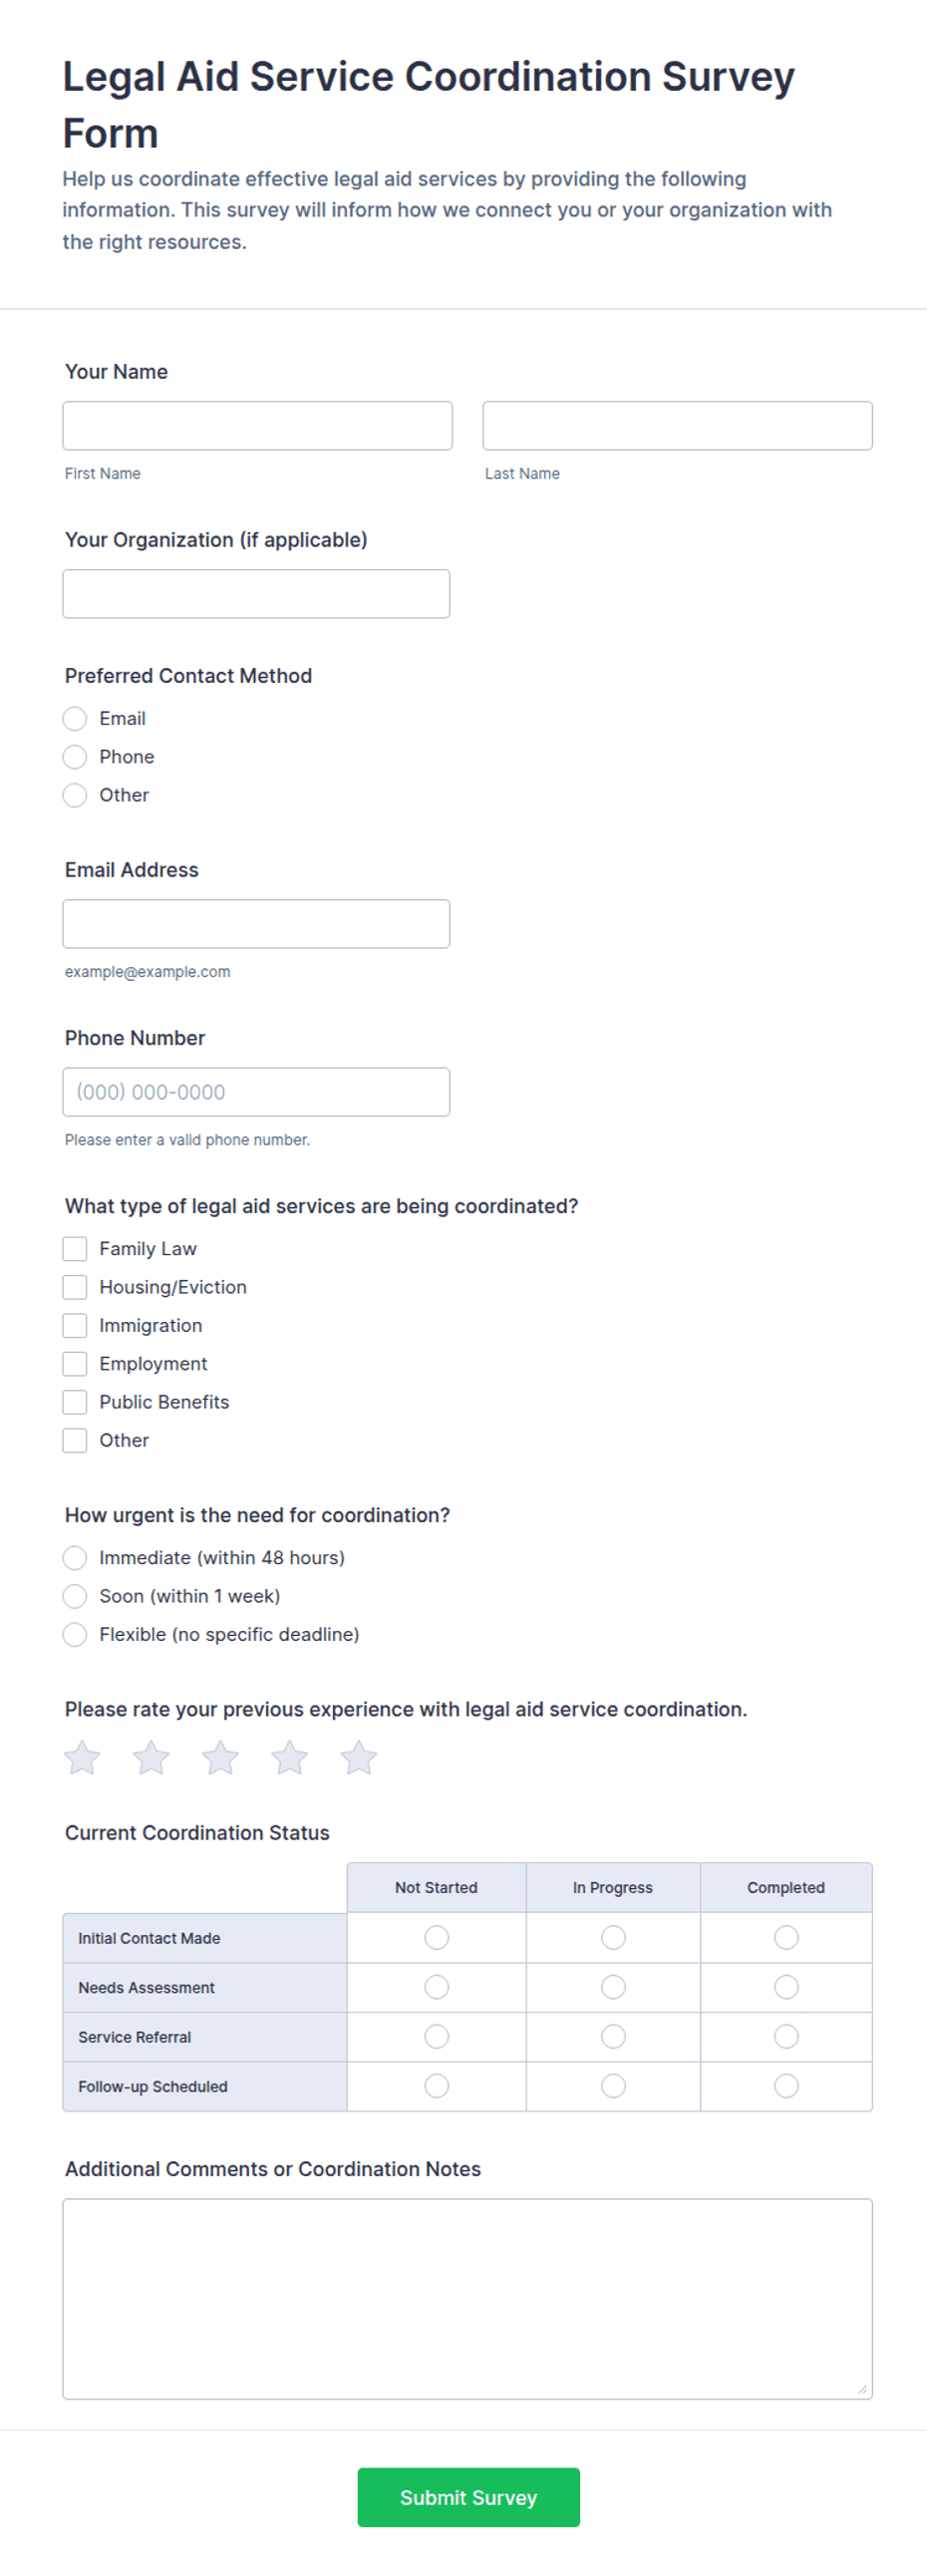
Task: Submit the survey with the green button
Action: click(468, 2497)
